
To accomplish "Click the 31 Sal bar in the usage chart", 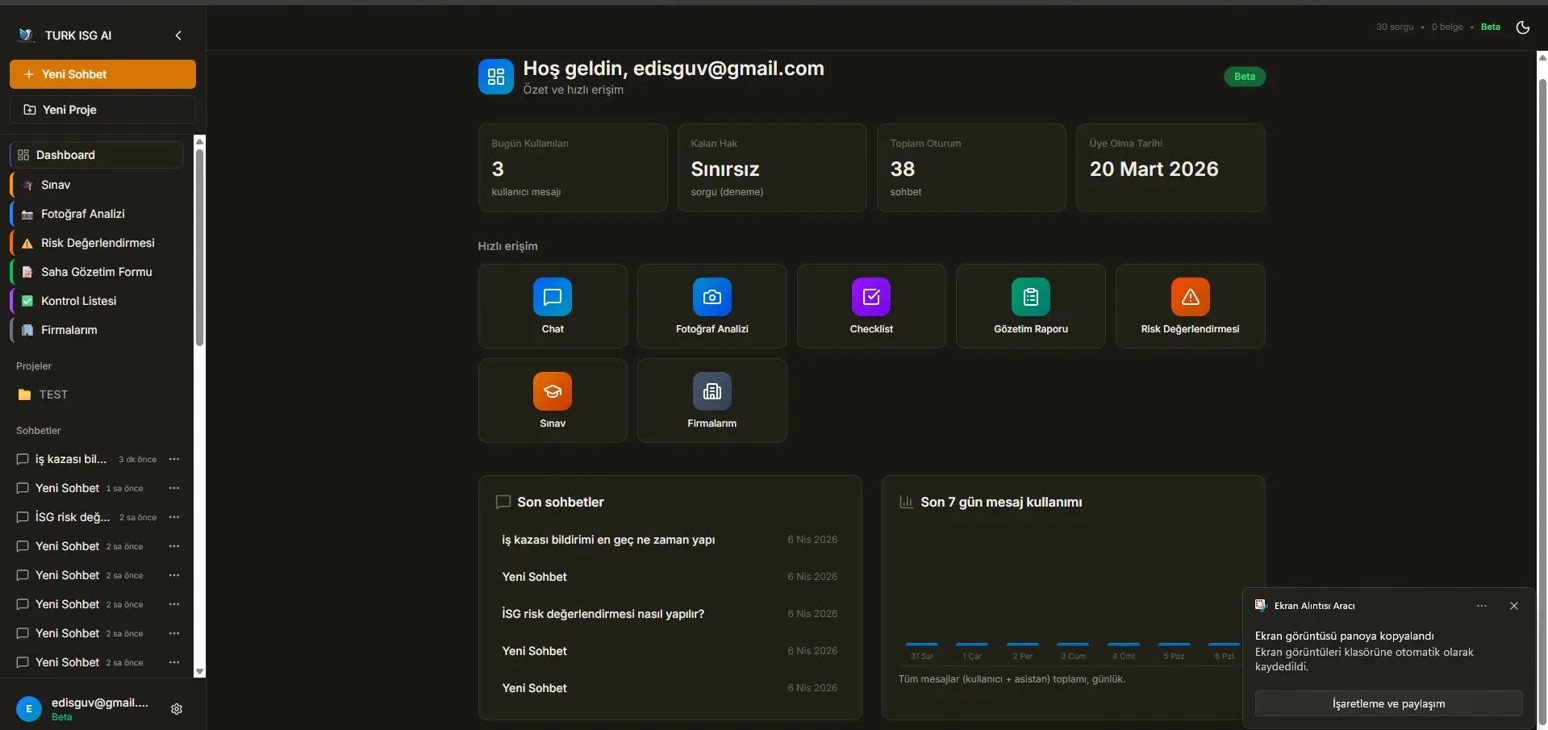I will [921, 645].
